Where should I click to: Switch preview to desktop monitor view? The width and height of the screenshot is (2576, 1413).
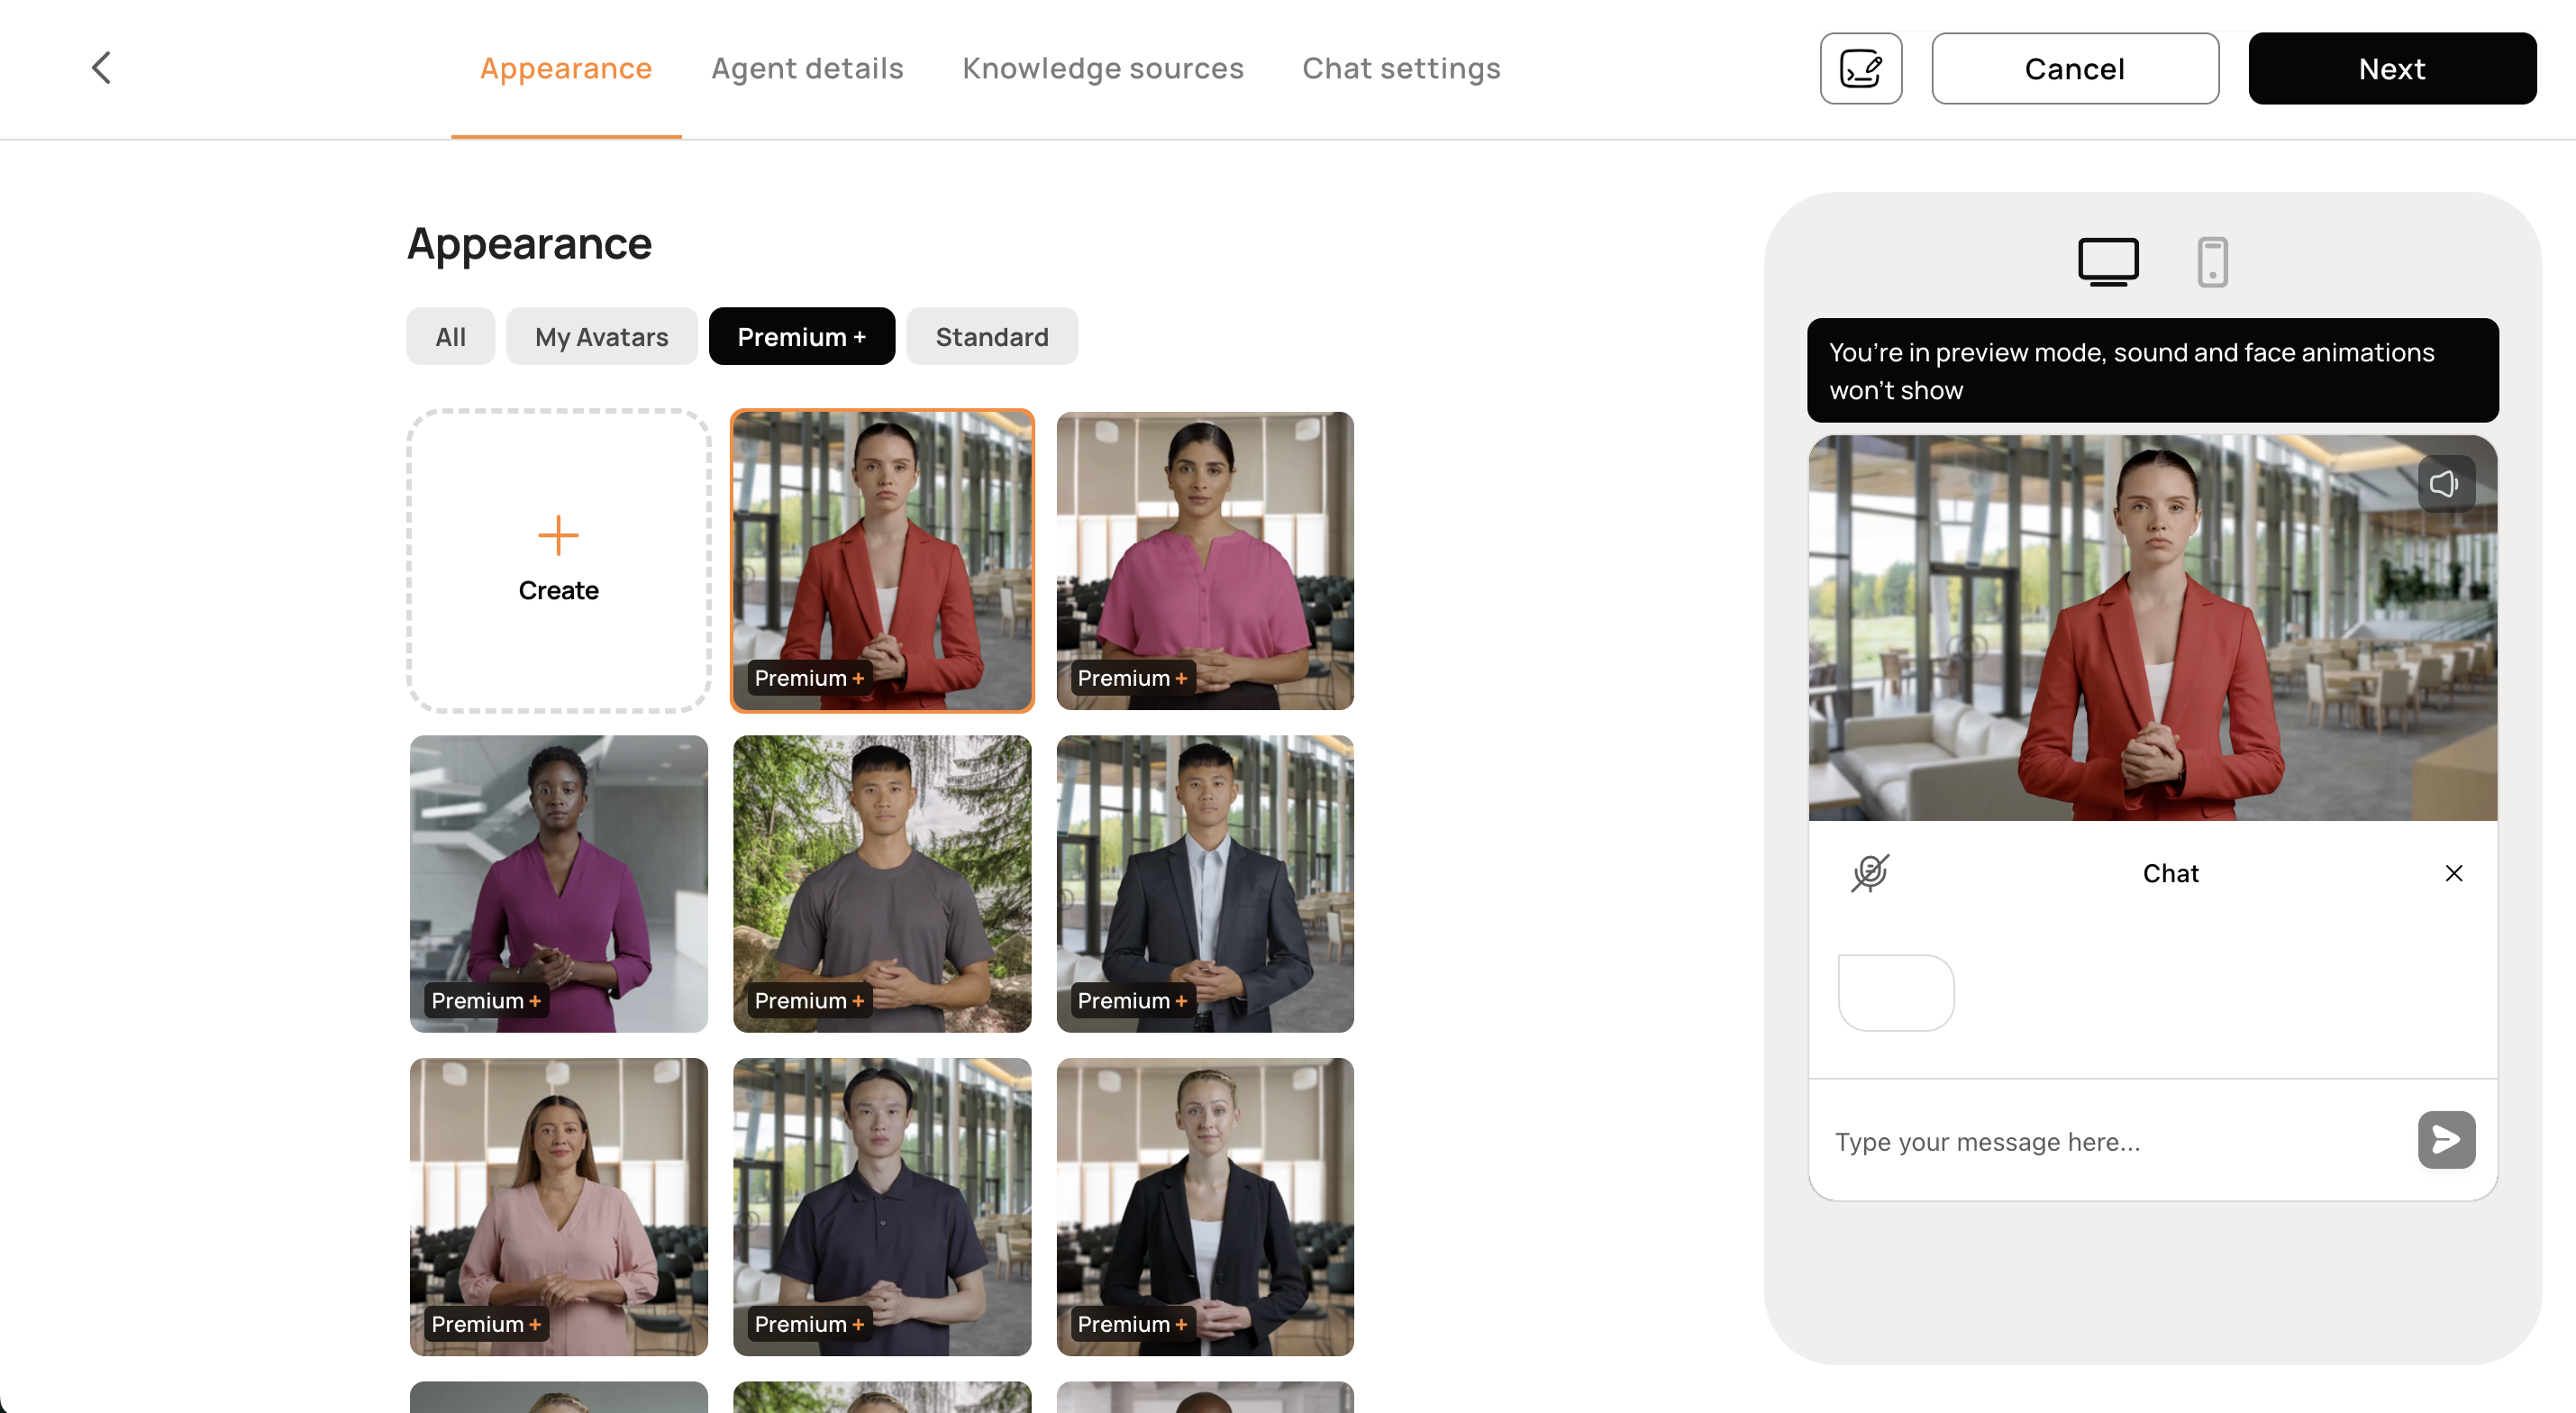pos(2108,262)
